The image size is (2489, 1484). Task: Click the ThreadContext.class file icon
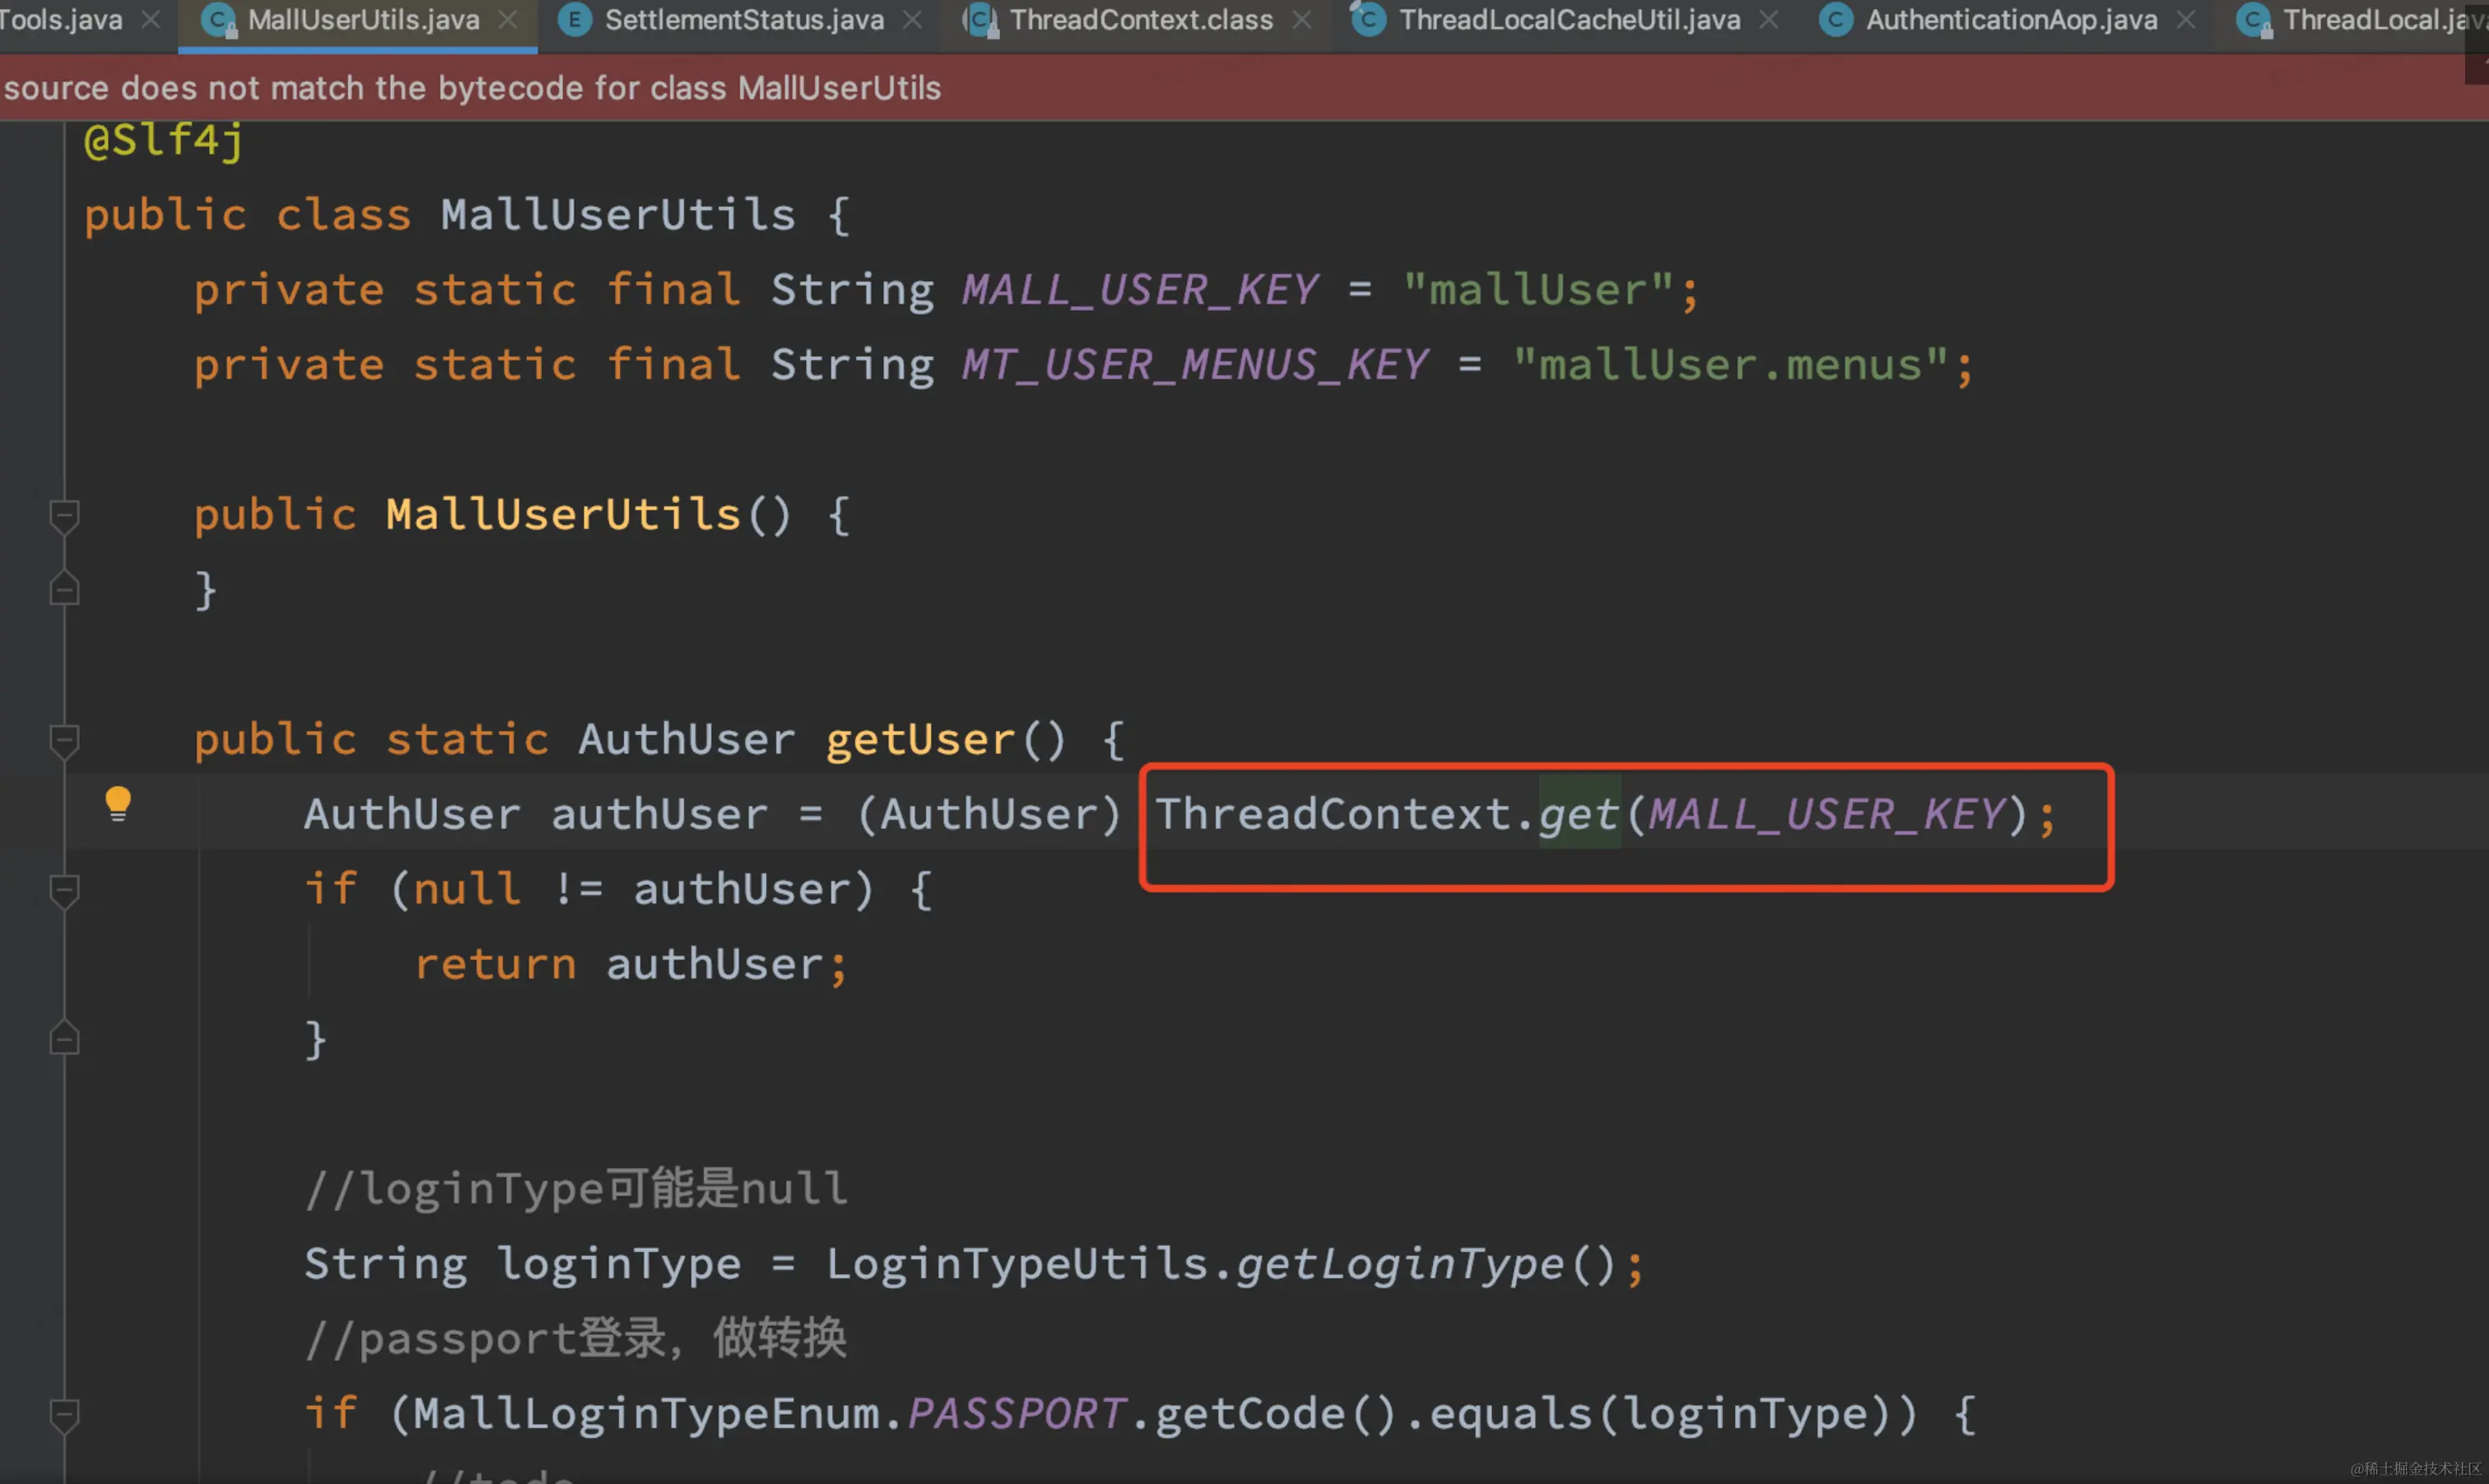click(980, 20)
